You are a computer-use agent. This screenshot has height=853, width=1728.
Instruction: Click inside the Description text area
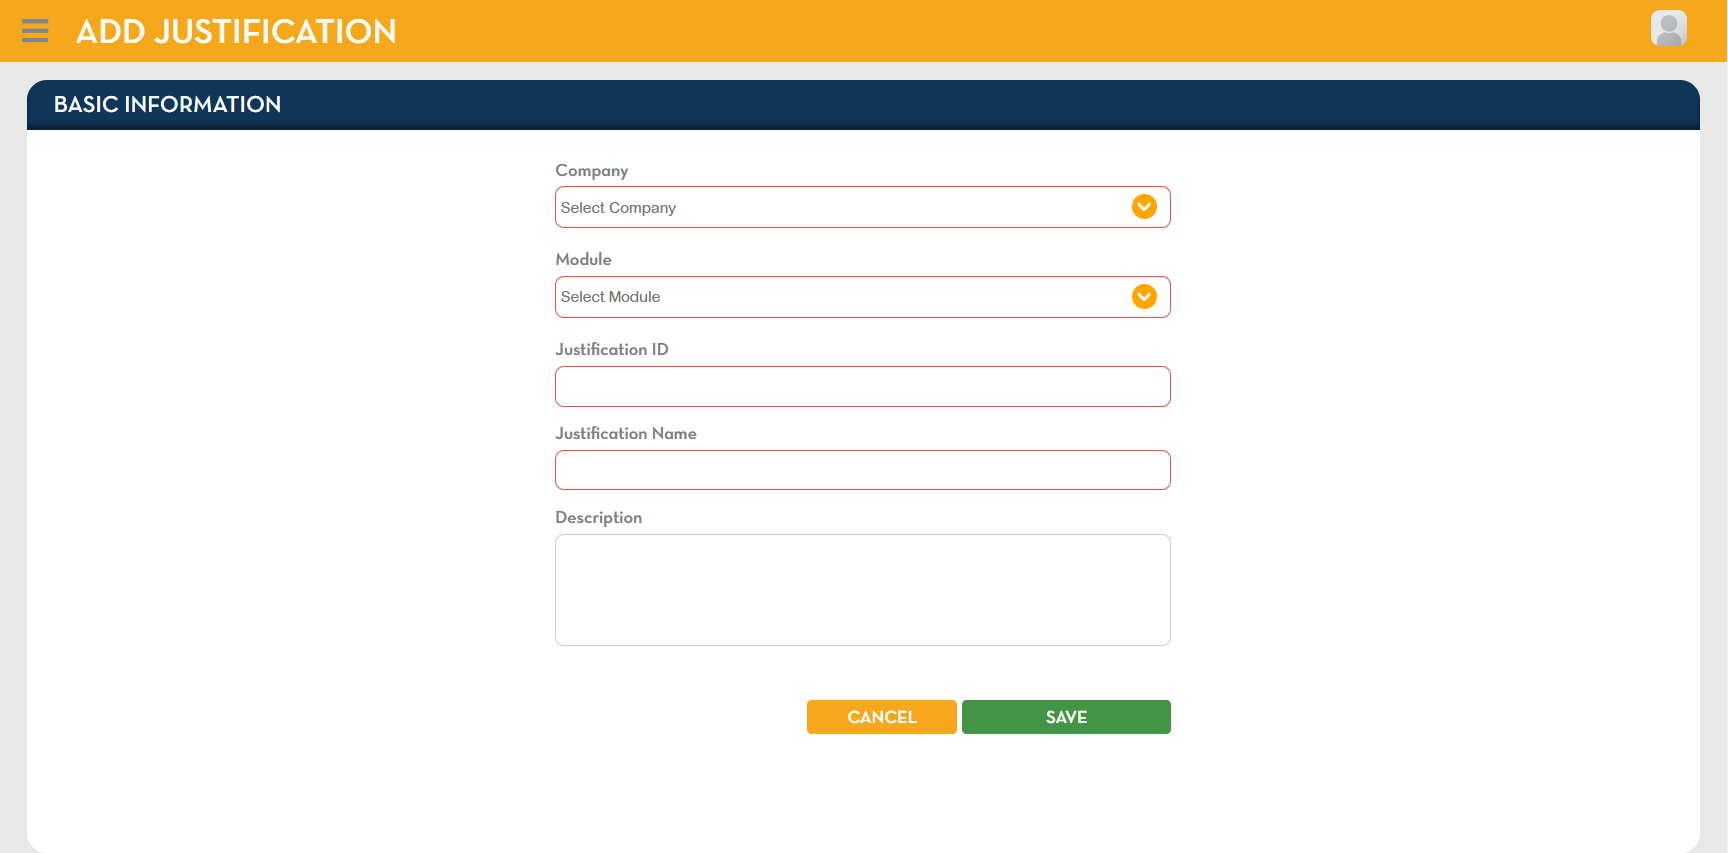862,590
